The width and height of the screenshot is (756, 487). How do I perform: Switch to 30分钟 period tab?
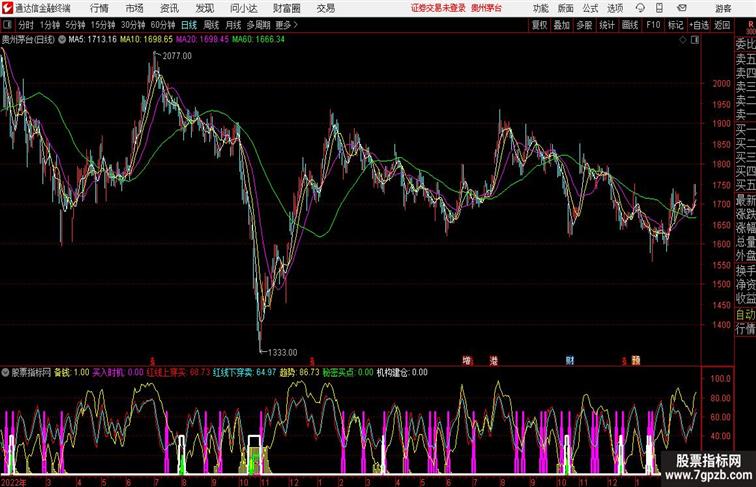[x=133, y=25]
